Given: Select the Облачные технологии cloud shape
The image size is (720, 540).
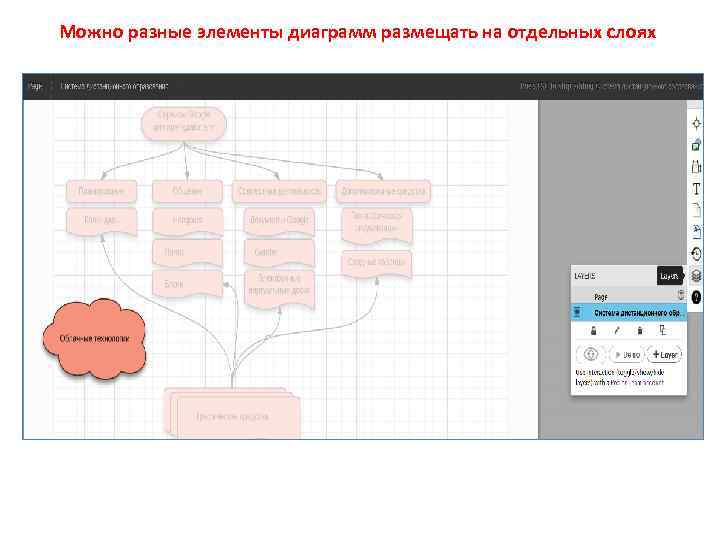Looking at the screenshot, I should pos(95,339).
